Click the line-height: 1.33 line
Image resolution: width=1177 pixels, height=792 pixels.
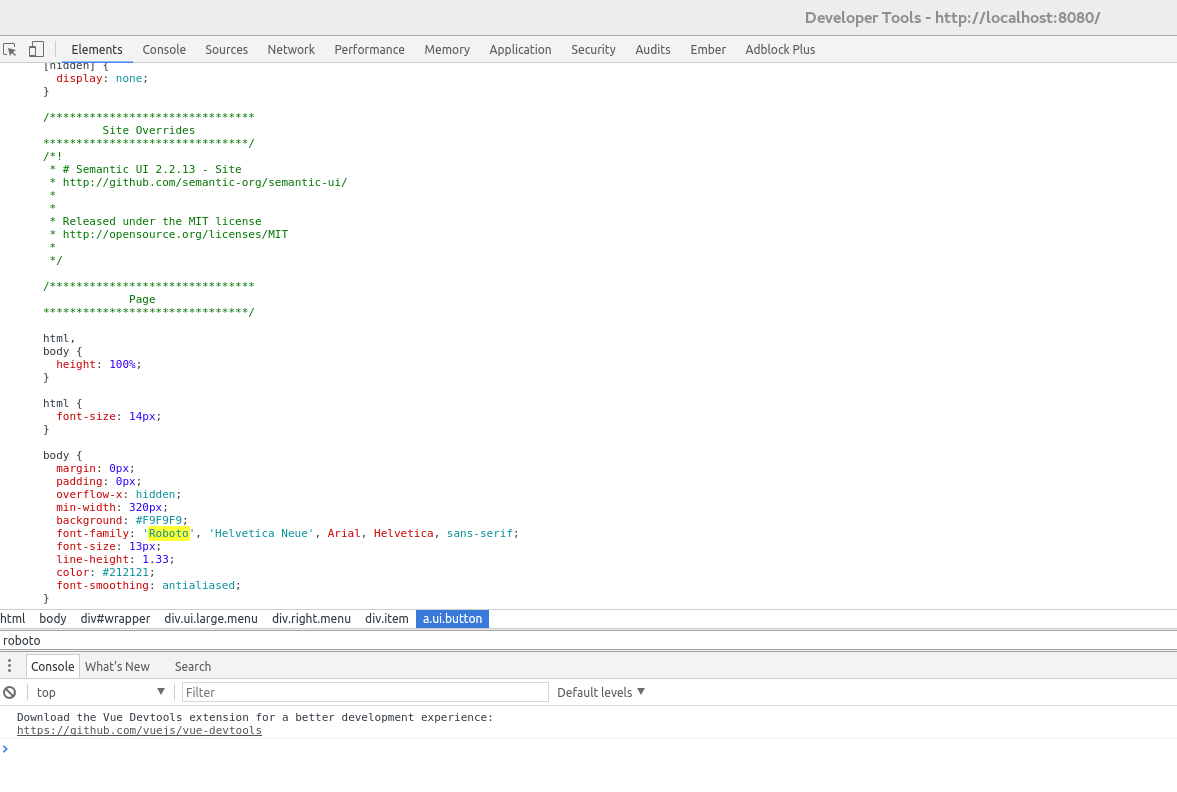click(x=115, y=559)
